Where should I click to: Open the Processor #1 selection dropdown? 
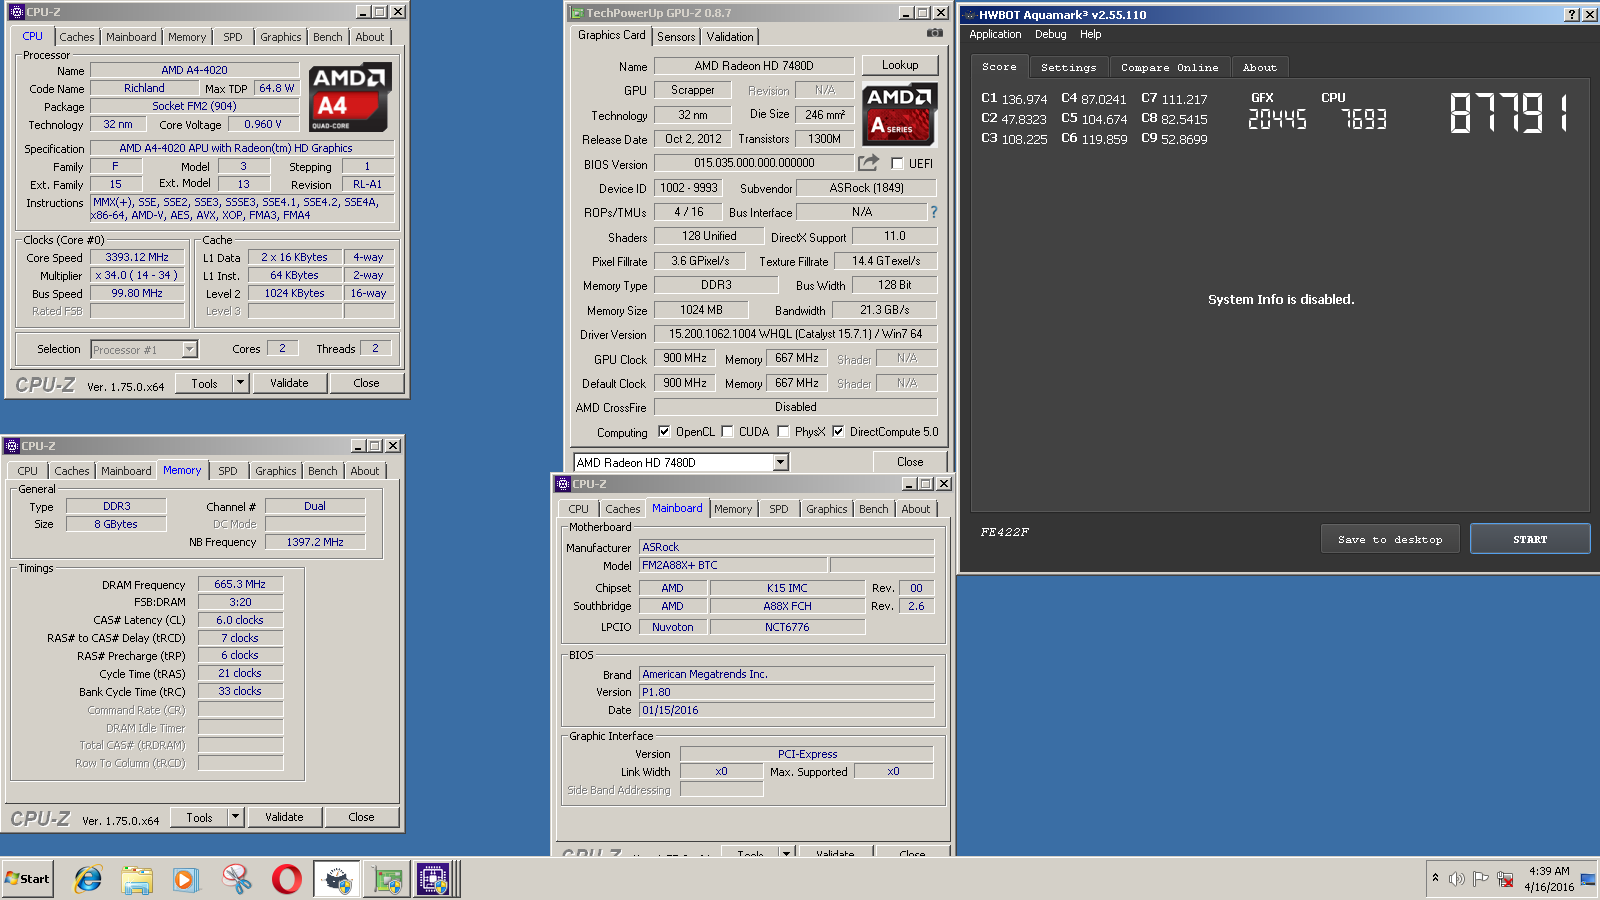tap(189, 349)
